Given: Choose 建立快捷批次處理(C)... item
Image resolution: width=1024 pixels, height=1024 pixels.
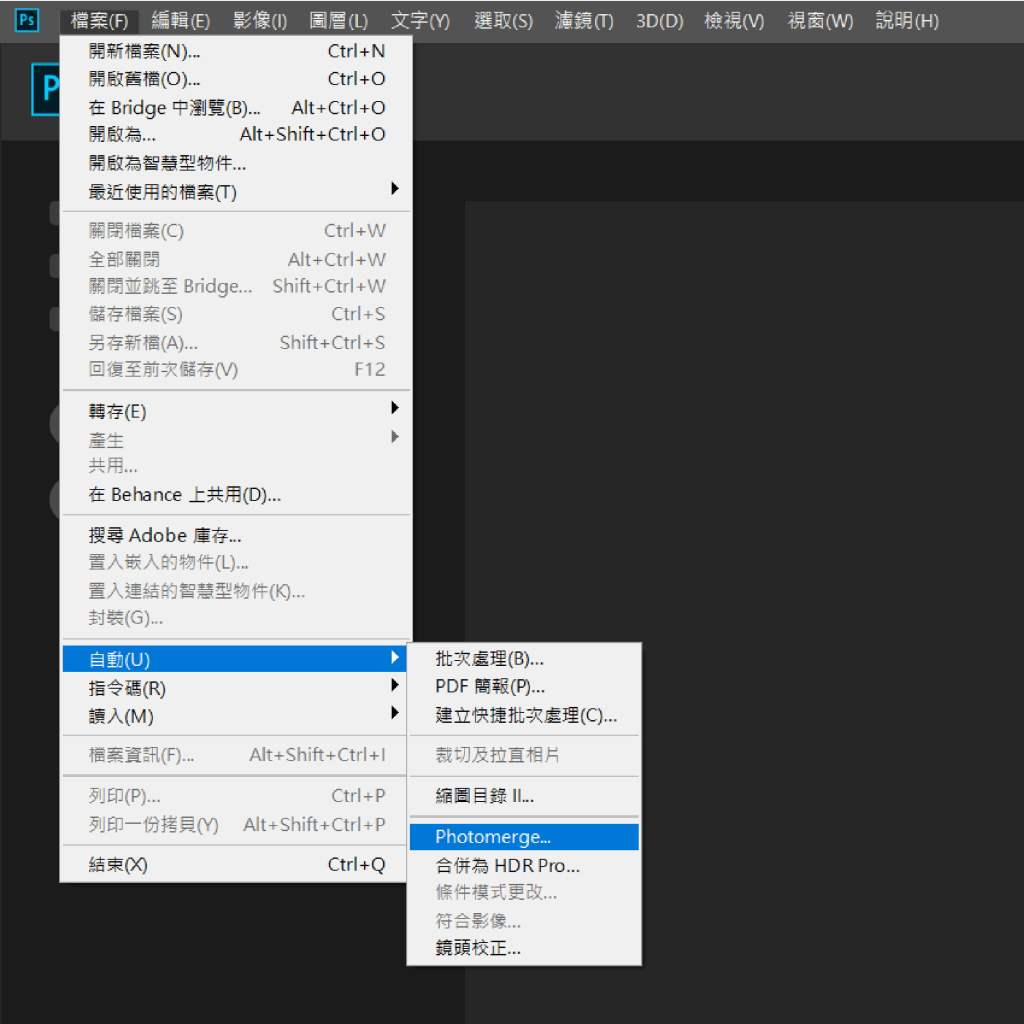Looking at the screenshot, I should click(524, 715).
